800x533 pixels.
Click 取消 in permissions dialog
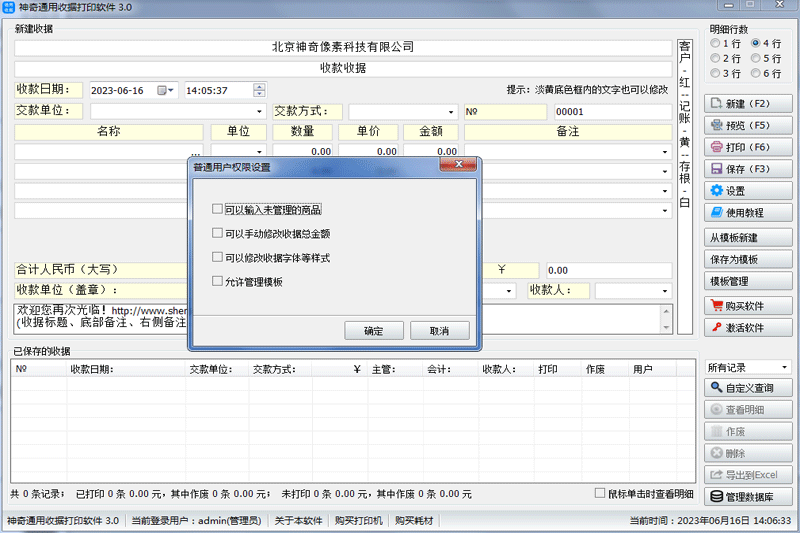click(439, 331)
